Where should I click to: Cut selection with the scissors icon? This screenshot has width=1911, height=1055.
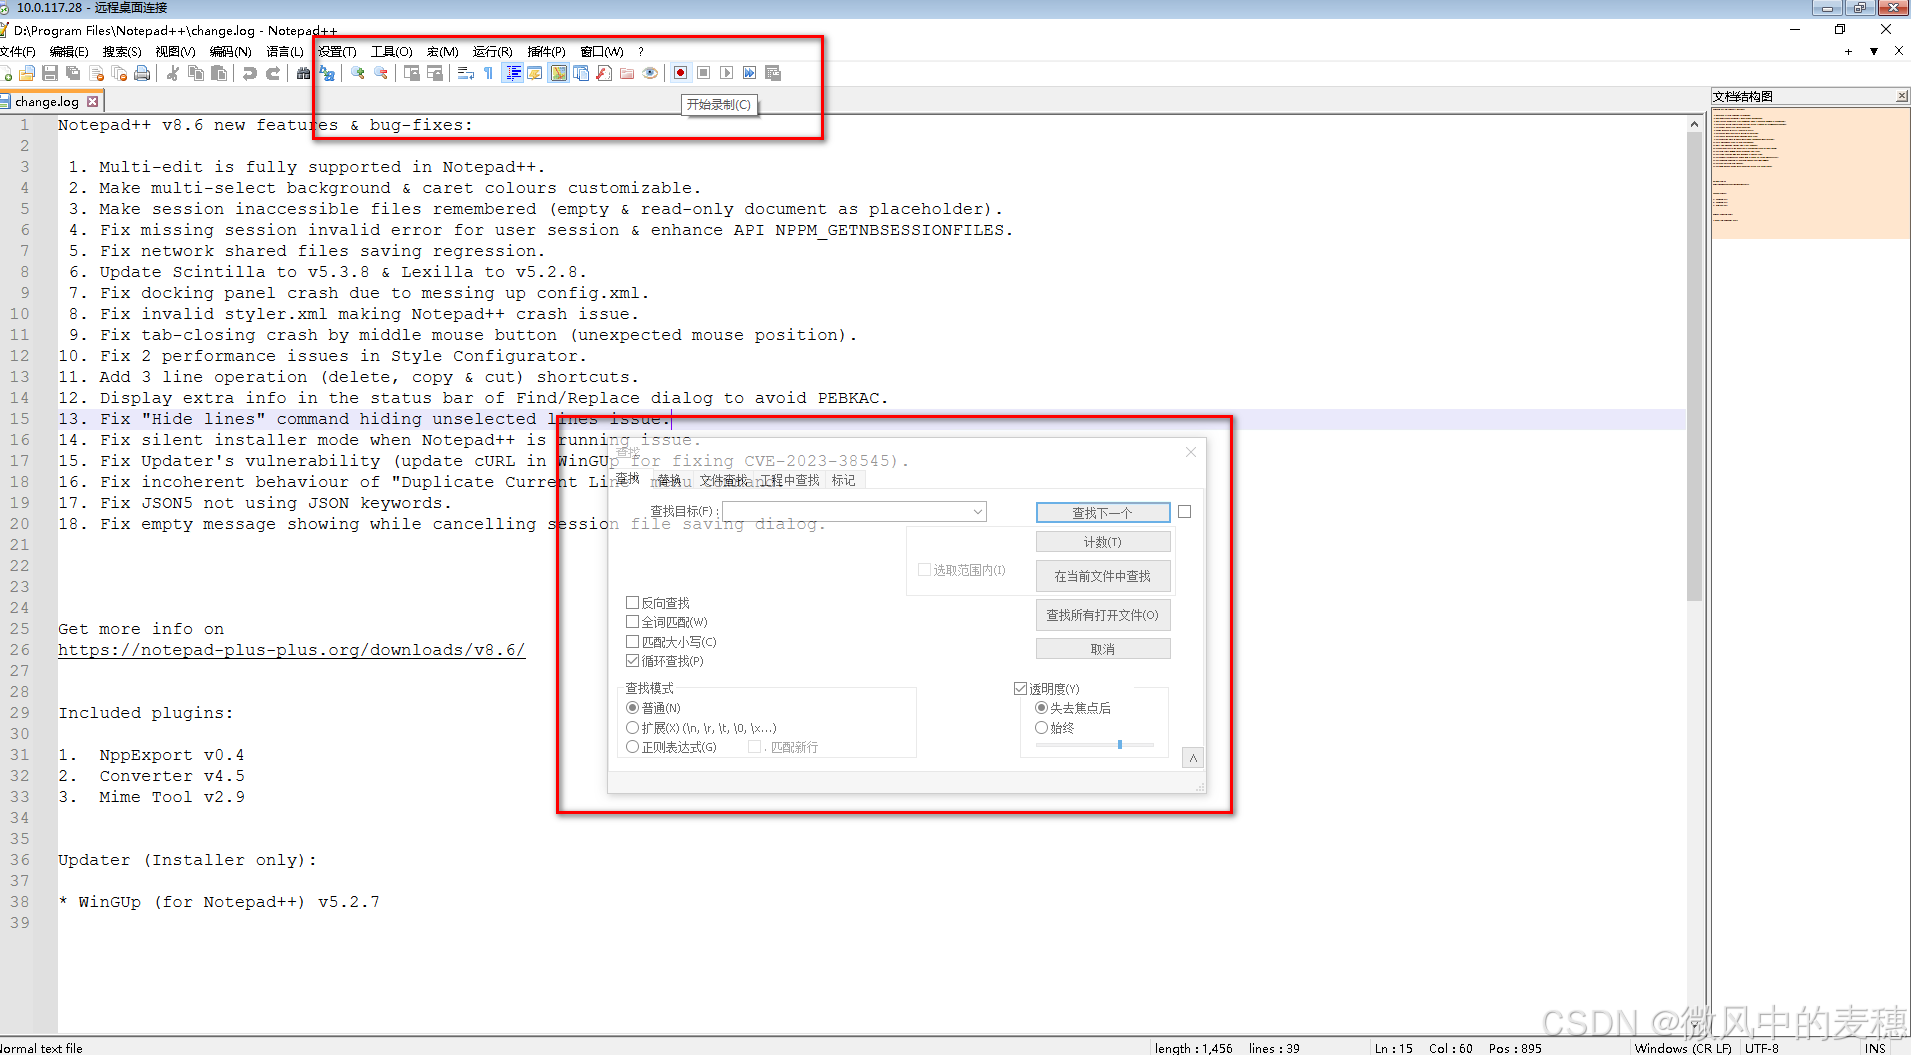point(173,73)
